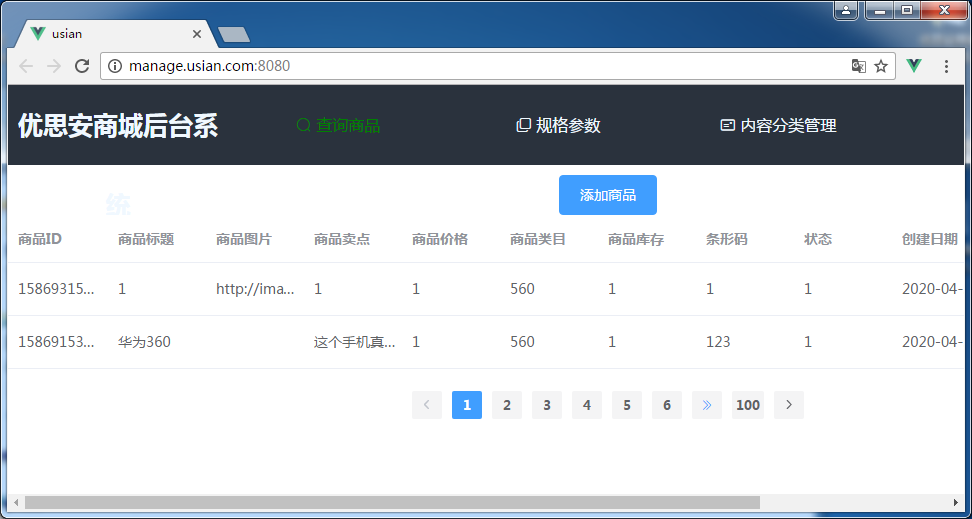This screenshot has width=972, height=519.
Task: Click the product ID 15869153...
Action: (x=56, y=342)
